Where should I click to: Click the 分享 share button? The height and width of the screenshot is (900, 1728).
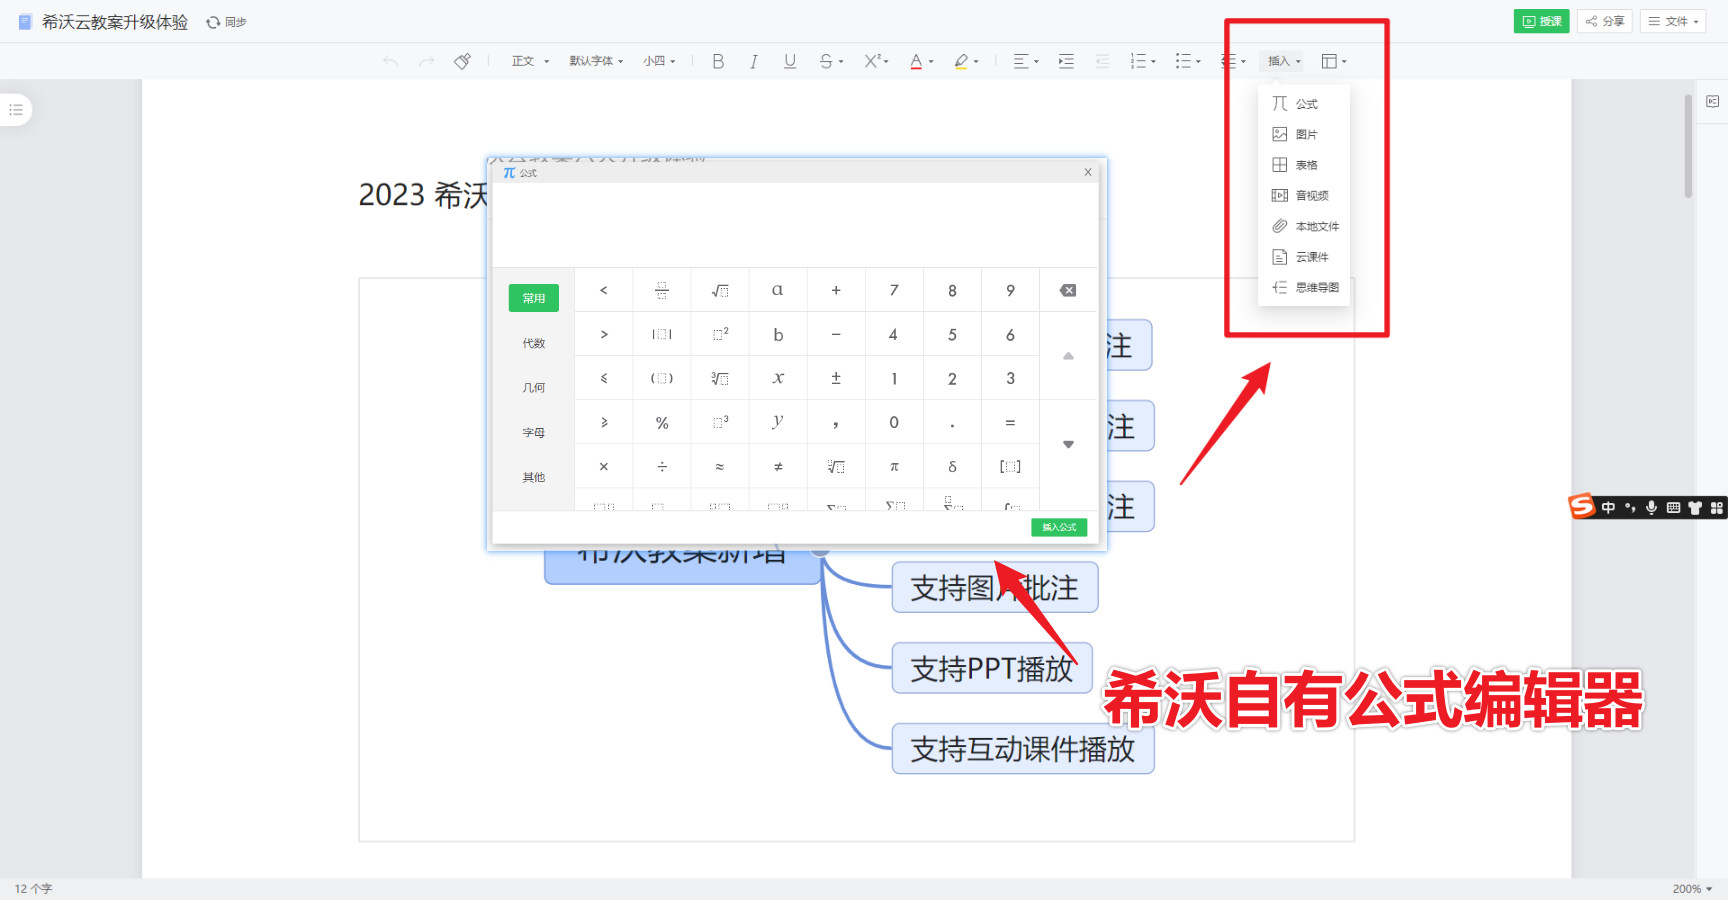pyautogui.click(x=1605, y=21)
